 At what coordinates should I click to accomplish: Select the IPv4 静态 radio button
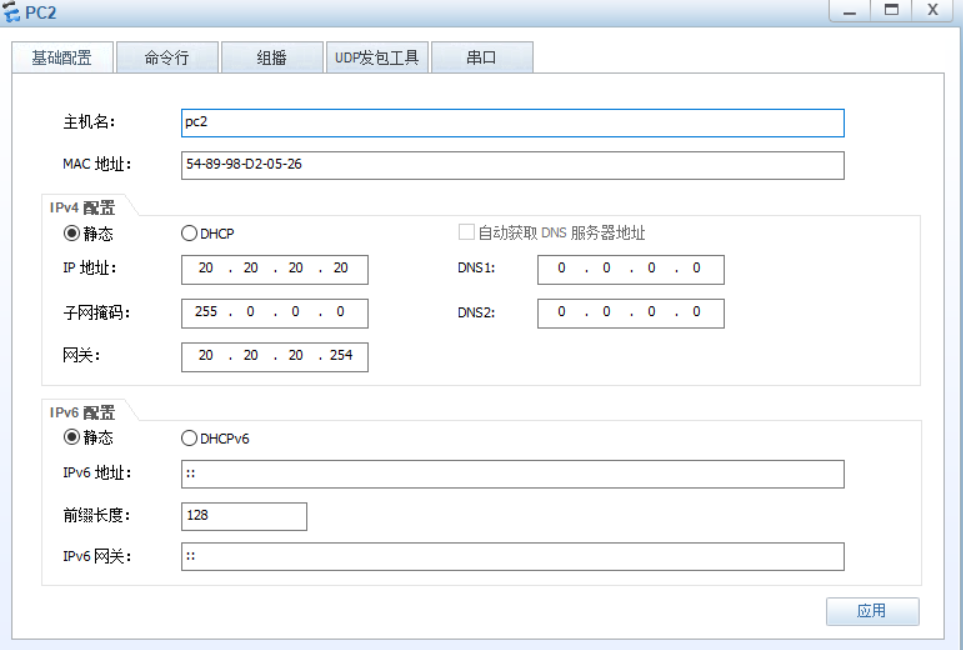[72, 233]
